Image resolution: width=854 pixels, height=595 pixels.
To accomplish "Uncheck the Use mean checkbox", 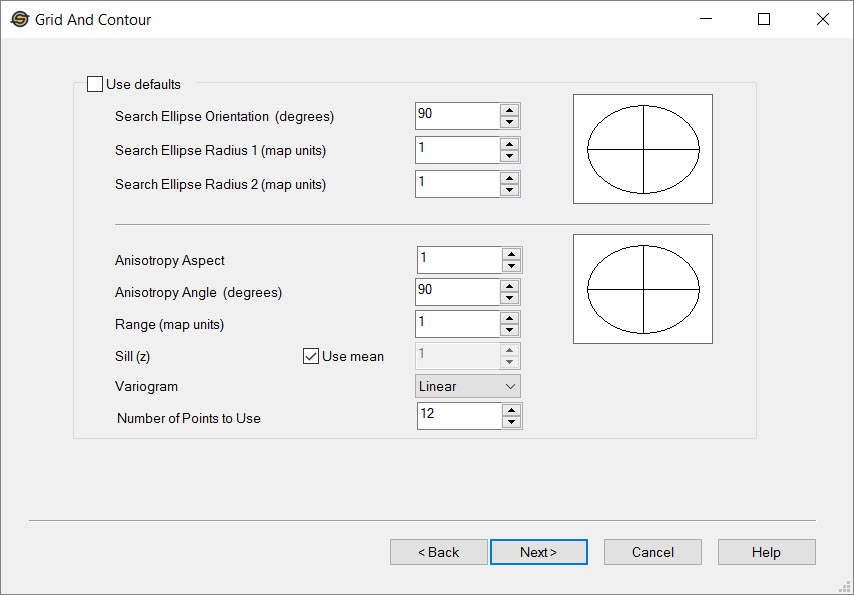I will [x=311, y=356].
